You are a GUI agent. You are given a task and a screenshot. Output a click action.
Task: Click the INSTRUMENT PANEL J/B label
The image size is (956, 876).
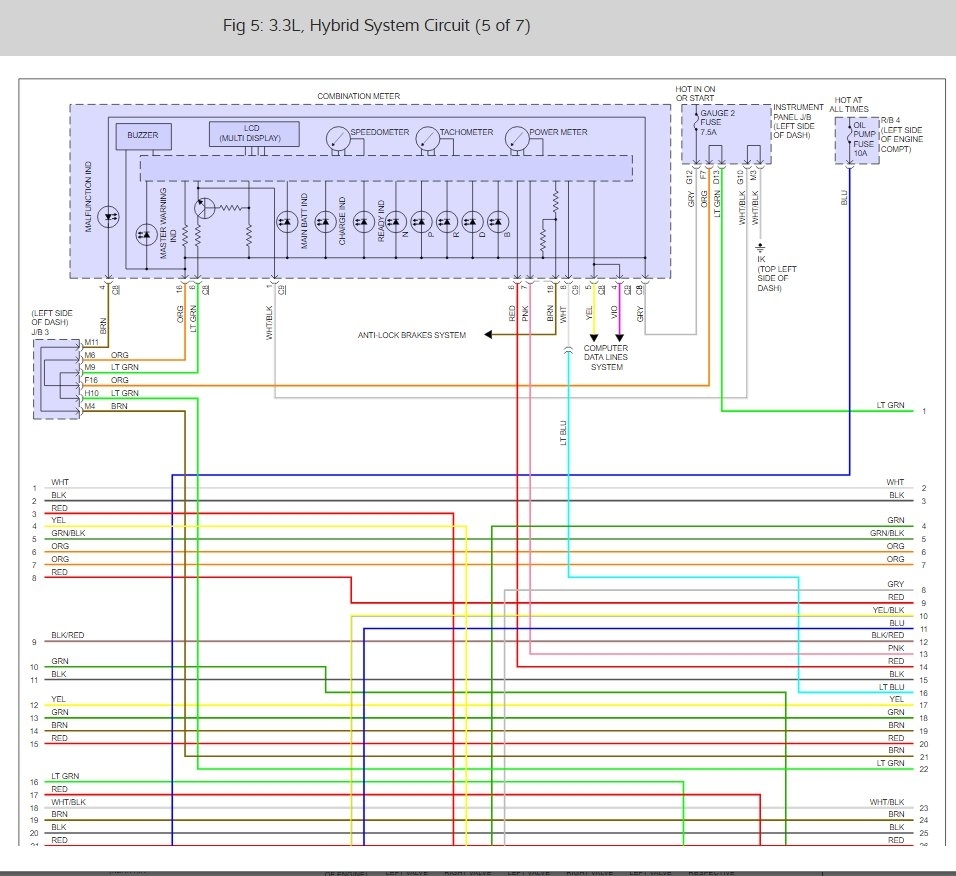tap(798, 121)
